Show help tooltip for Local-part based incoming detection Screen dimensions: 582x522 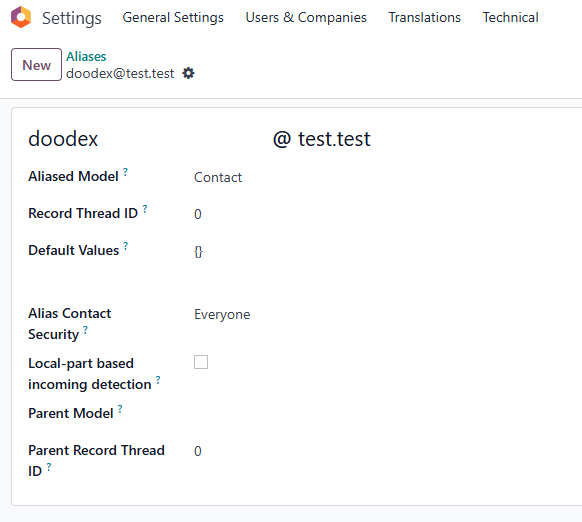[x=158, y=379]
